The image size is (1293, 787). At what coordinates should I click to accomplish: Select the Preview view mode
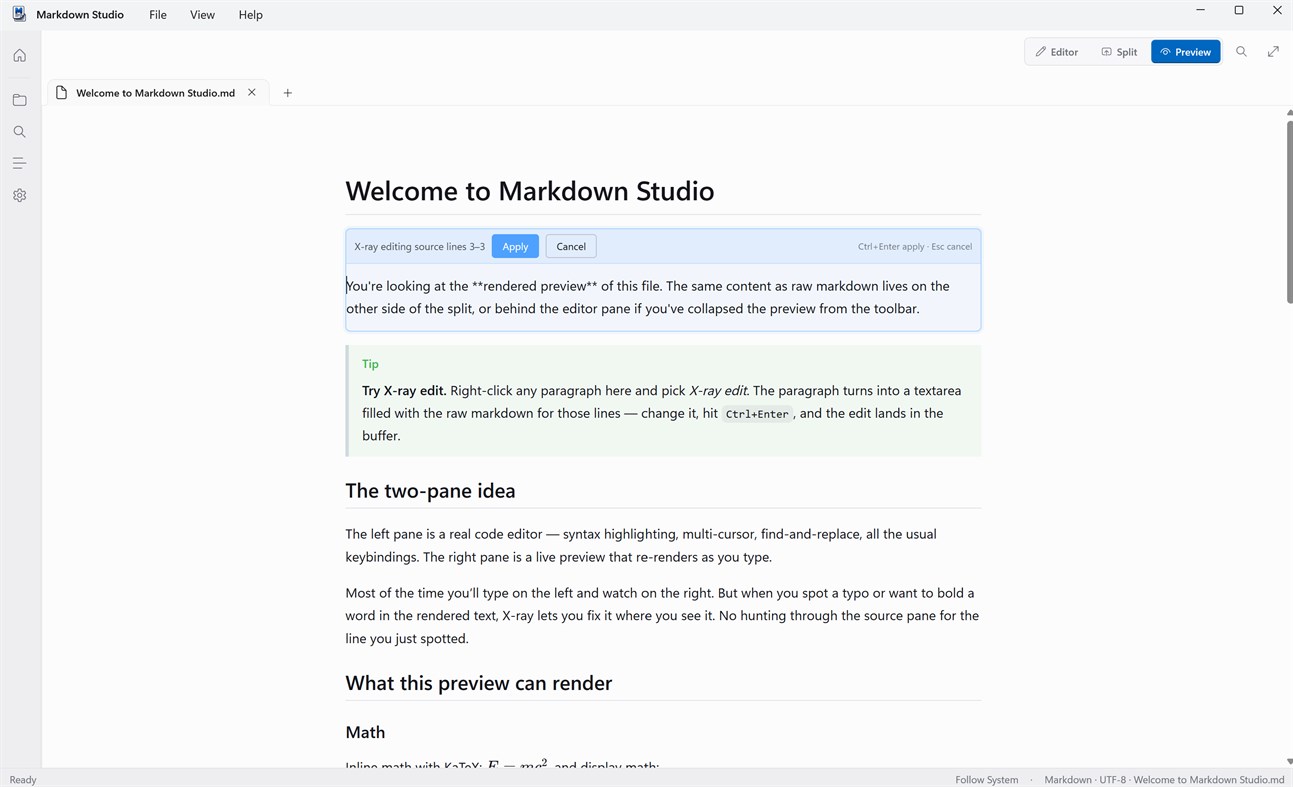pos(1186,52)
